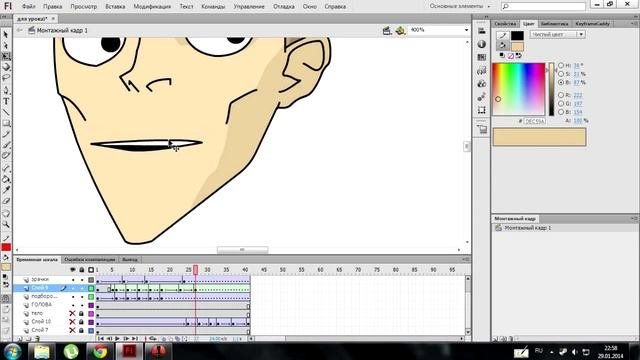
Task: Click the beige fill color swatch in toolbox
Action: tap(6, 267)
